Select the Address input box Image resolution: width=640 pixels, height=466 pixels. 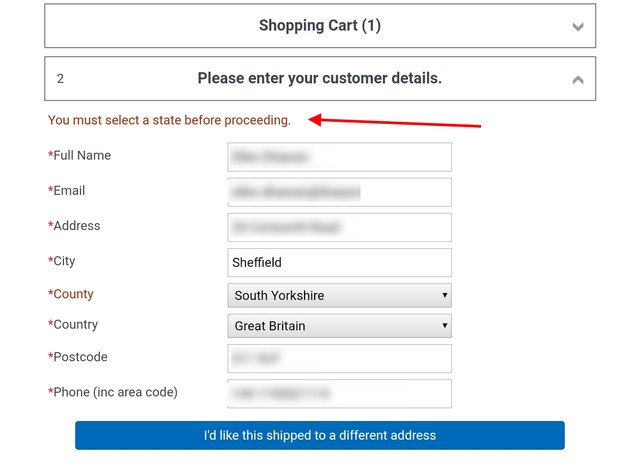coord(339,227)
